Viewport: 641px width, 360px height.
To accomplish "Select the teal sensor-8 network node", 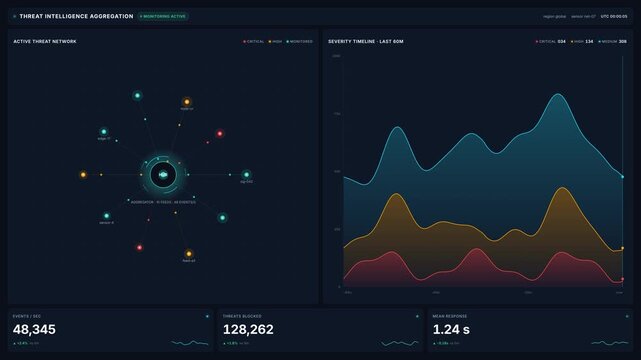I will 106,216.
